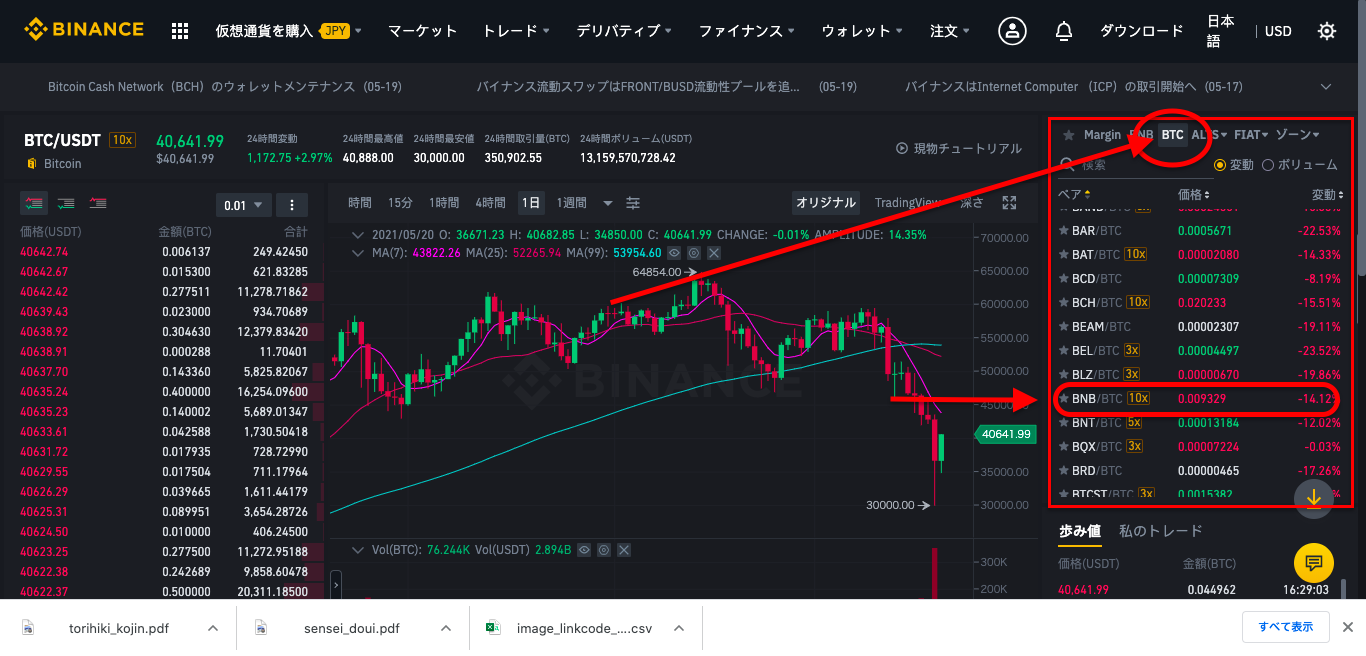Open notifications bell
Image resolution: width=1366 pixels, height=656 pixels.
tap(1064, 31)
